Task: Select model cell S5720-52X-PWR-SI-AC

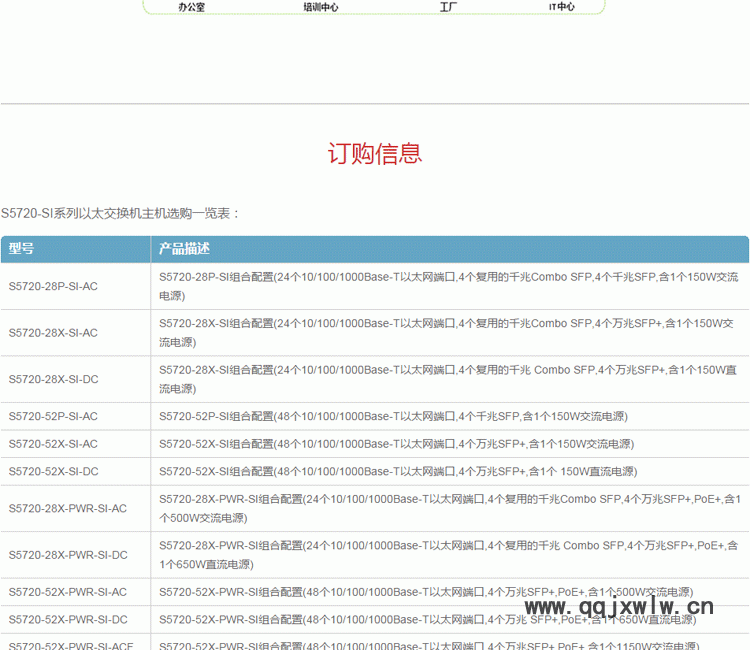Action: pyautogui.click(x=68, y=592)
